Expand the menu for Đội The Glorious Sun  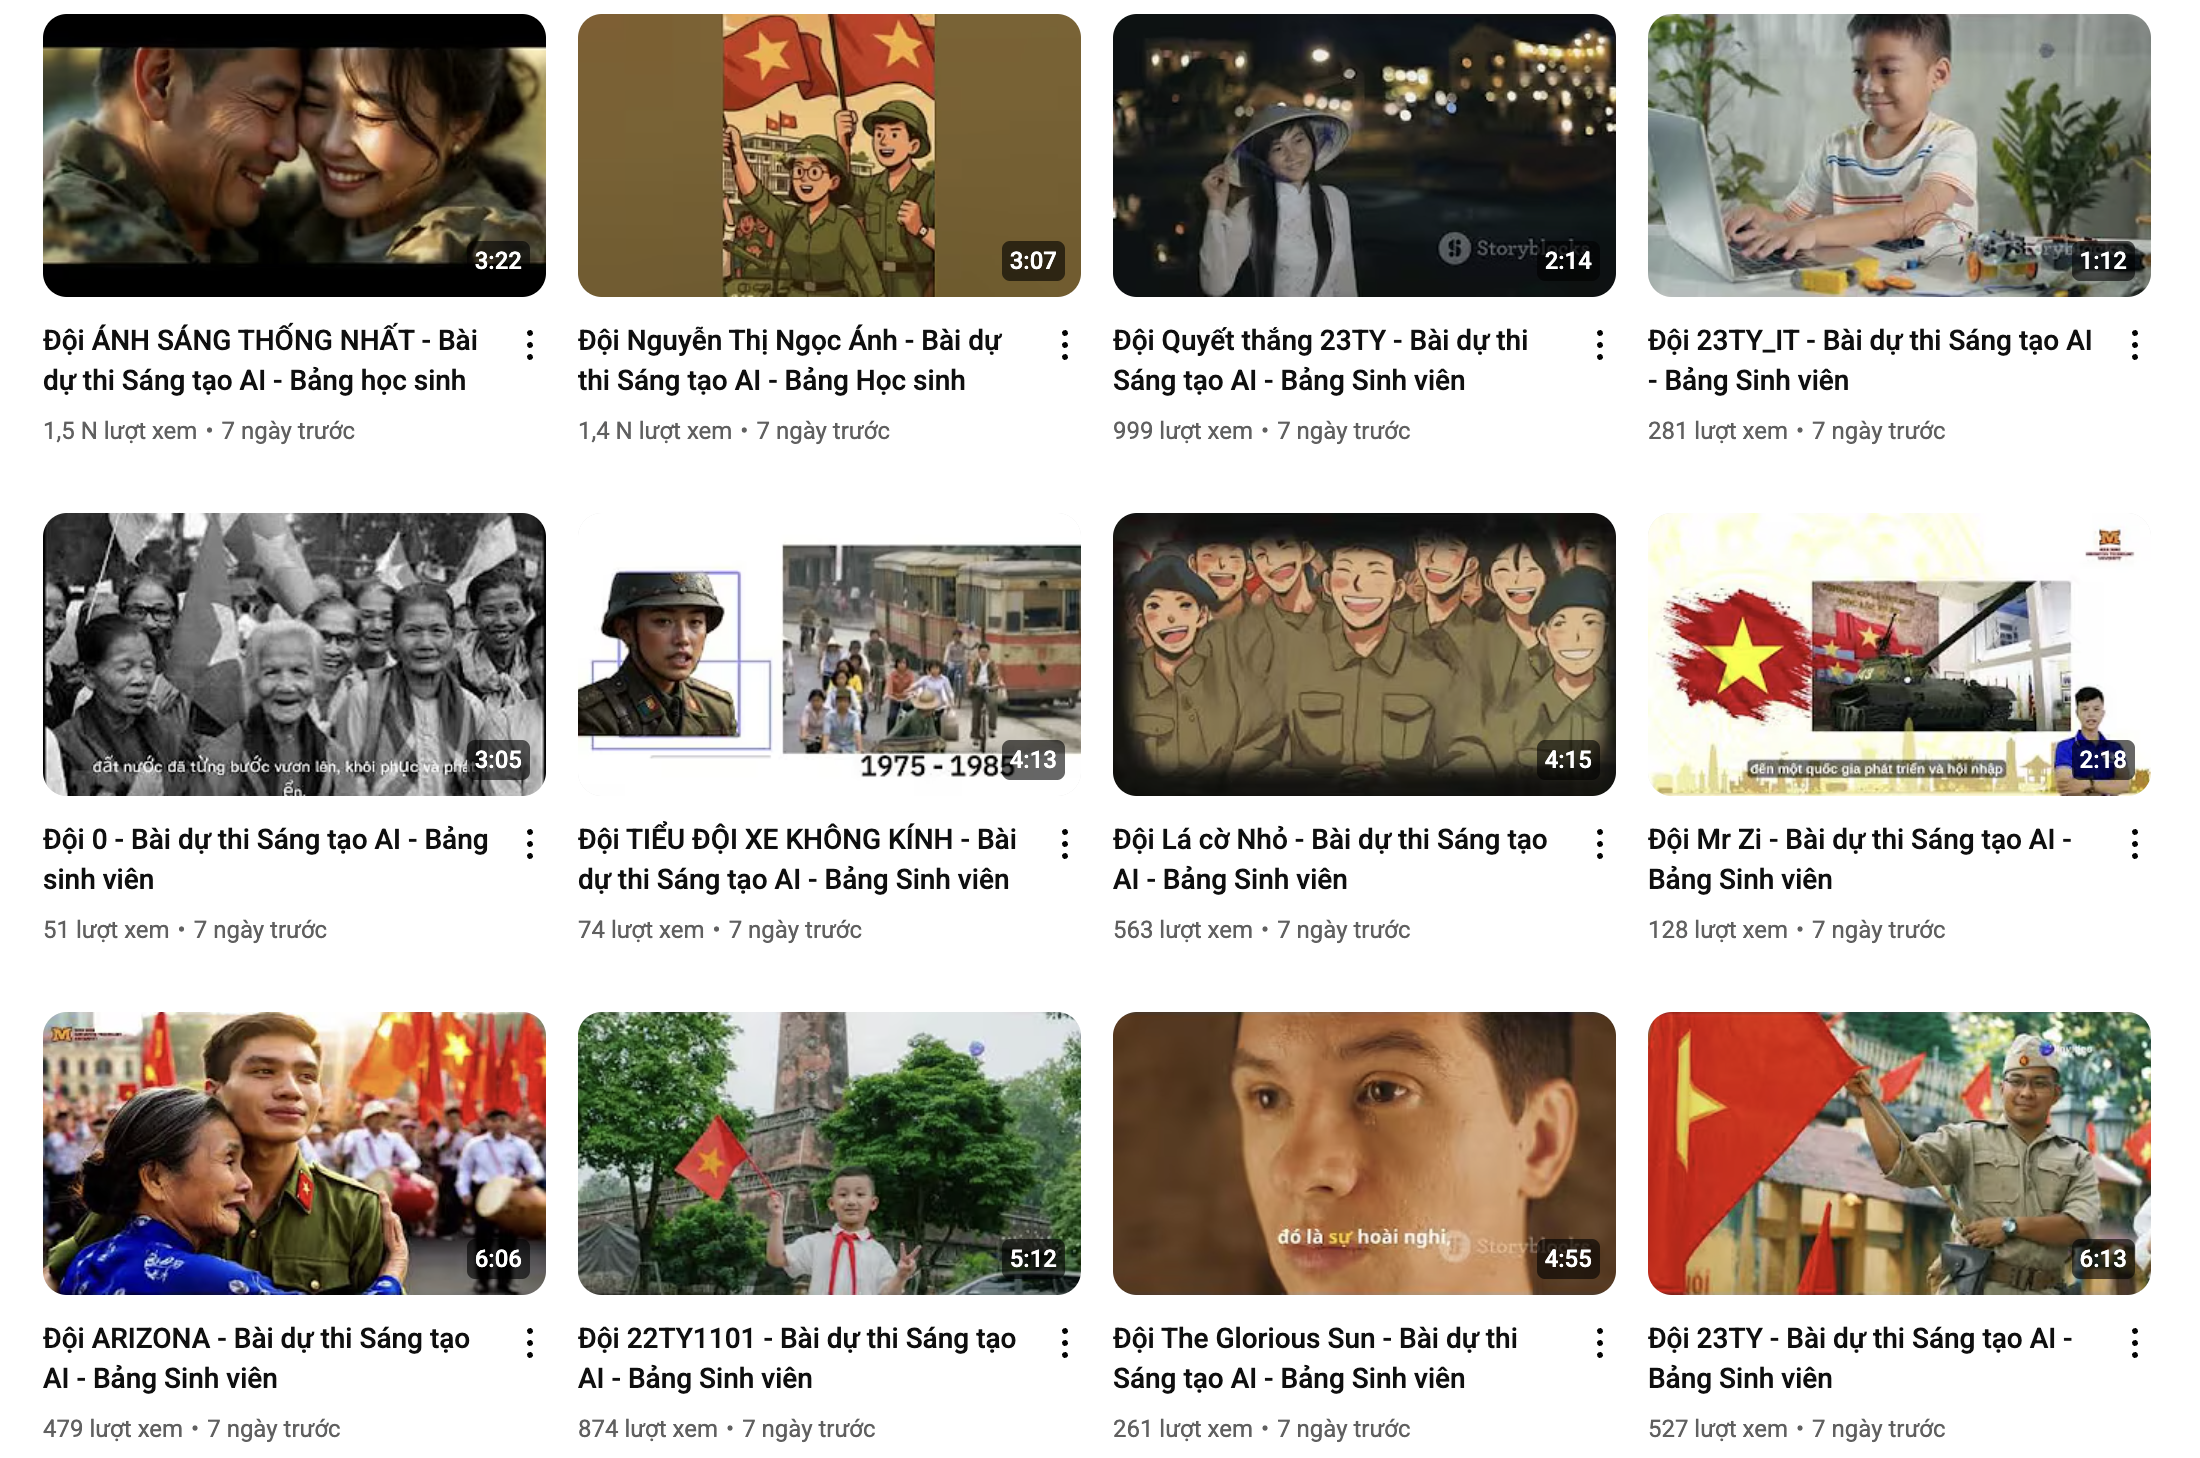point(1600,1343)
